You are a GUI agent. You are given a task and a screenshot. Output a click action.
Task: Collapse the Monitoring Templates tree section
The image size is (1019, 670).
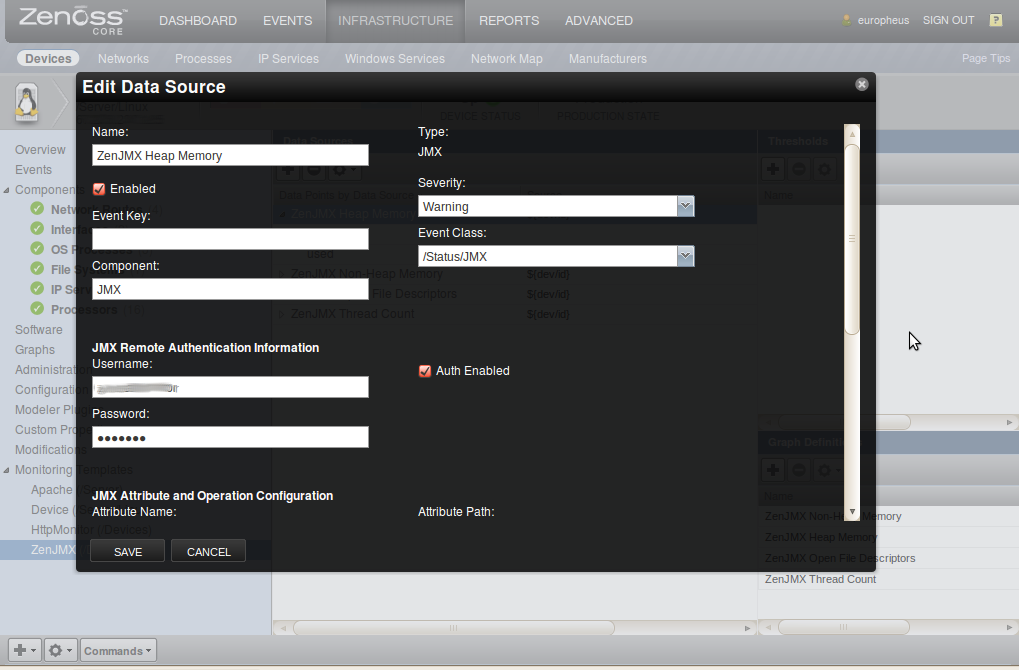pos(6,470)
